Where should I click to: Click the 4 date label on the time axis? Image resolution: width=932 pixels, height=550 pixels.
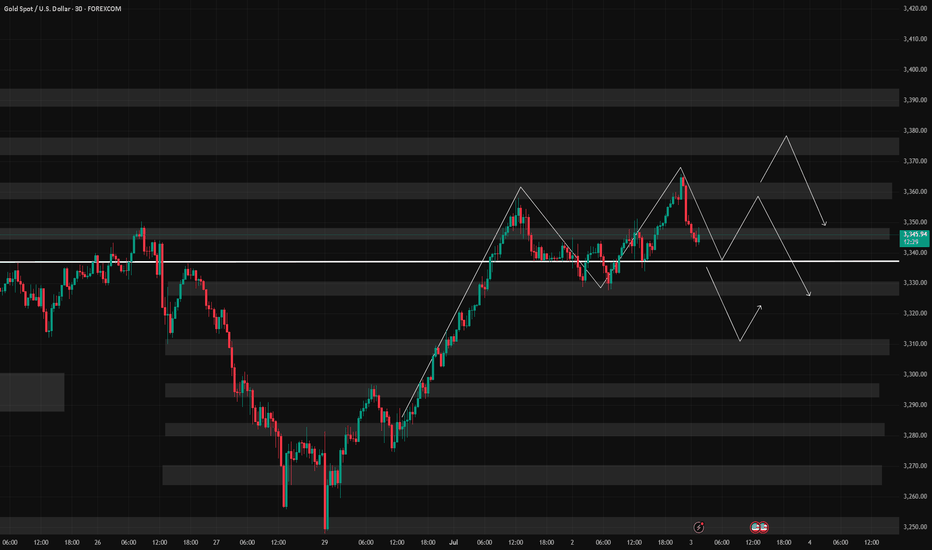tap(810, 542)
